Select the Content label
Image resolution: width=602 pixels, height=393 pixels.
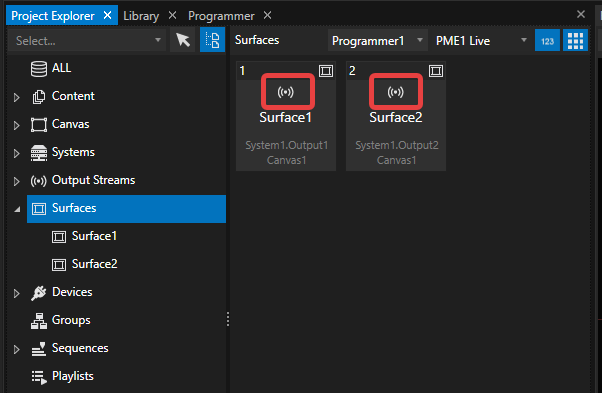(x=73, y=96)
